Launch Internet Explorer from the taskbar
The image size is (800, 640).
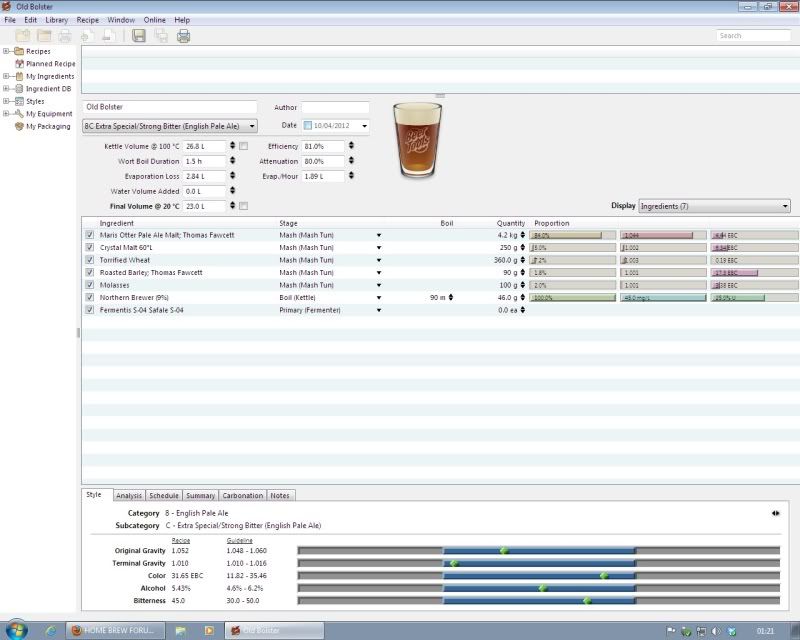[x=51, y=630]
